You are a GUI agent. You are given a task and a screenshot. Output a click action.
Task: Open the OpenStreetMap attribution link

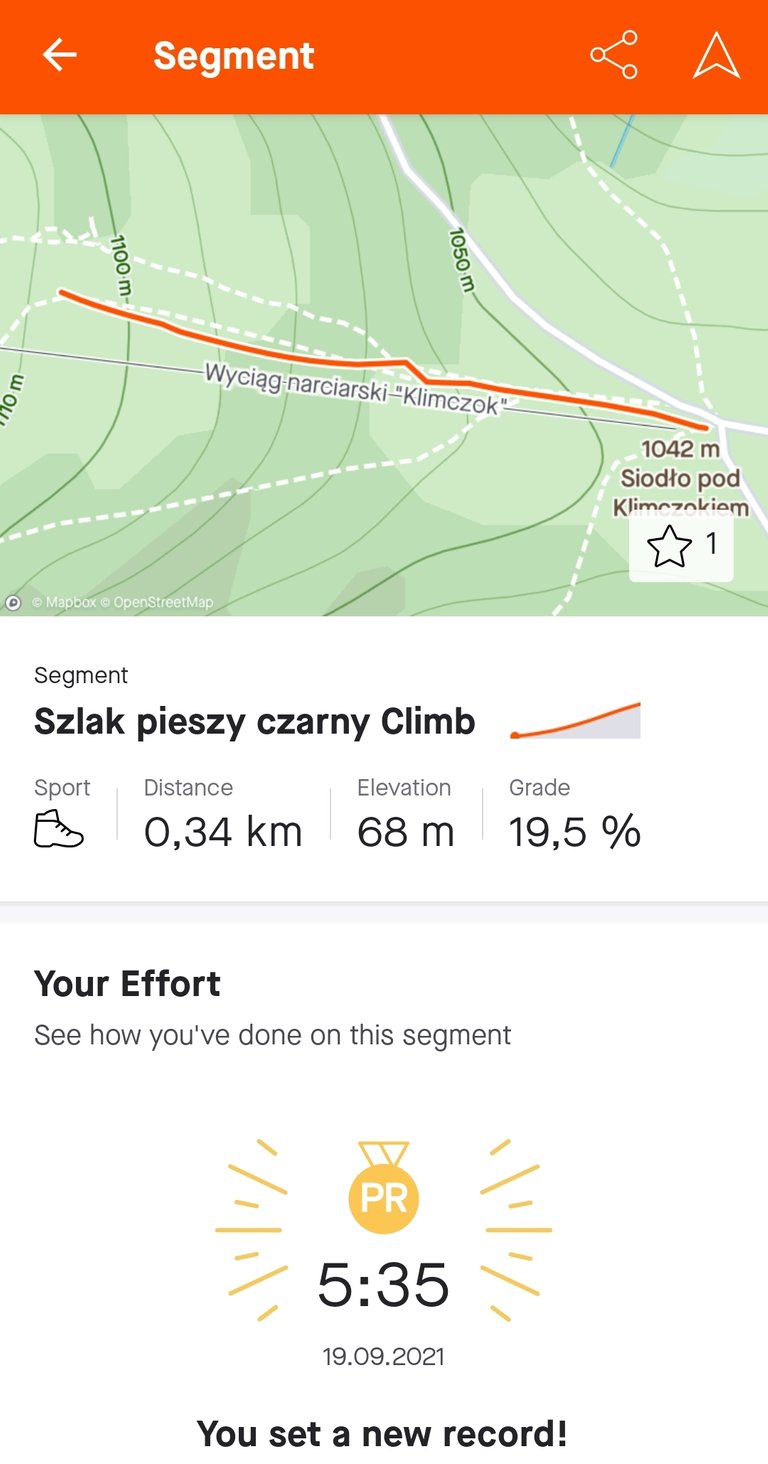click(x=163, y=602)
